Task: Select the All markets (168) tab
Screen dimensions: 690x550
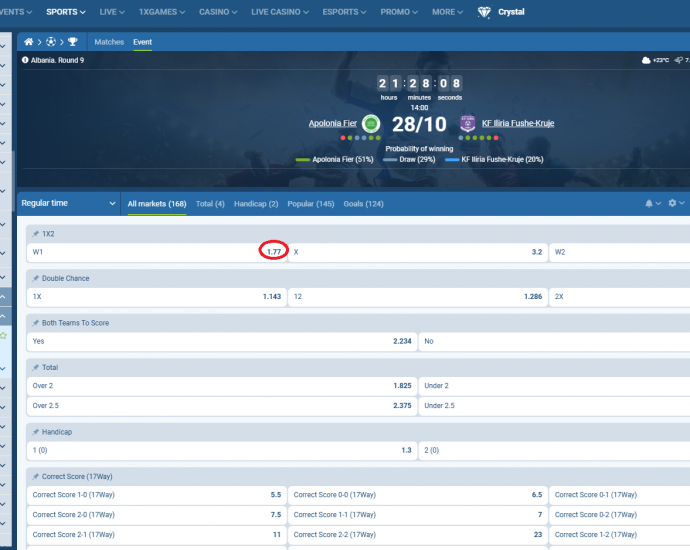Action: point(157,204)
